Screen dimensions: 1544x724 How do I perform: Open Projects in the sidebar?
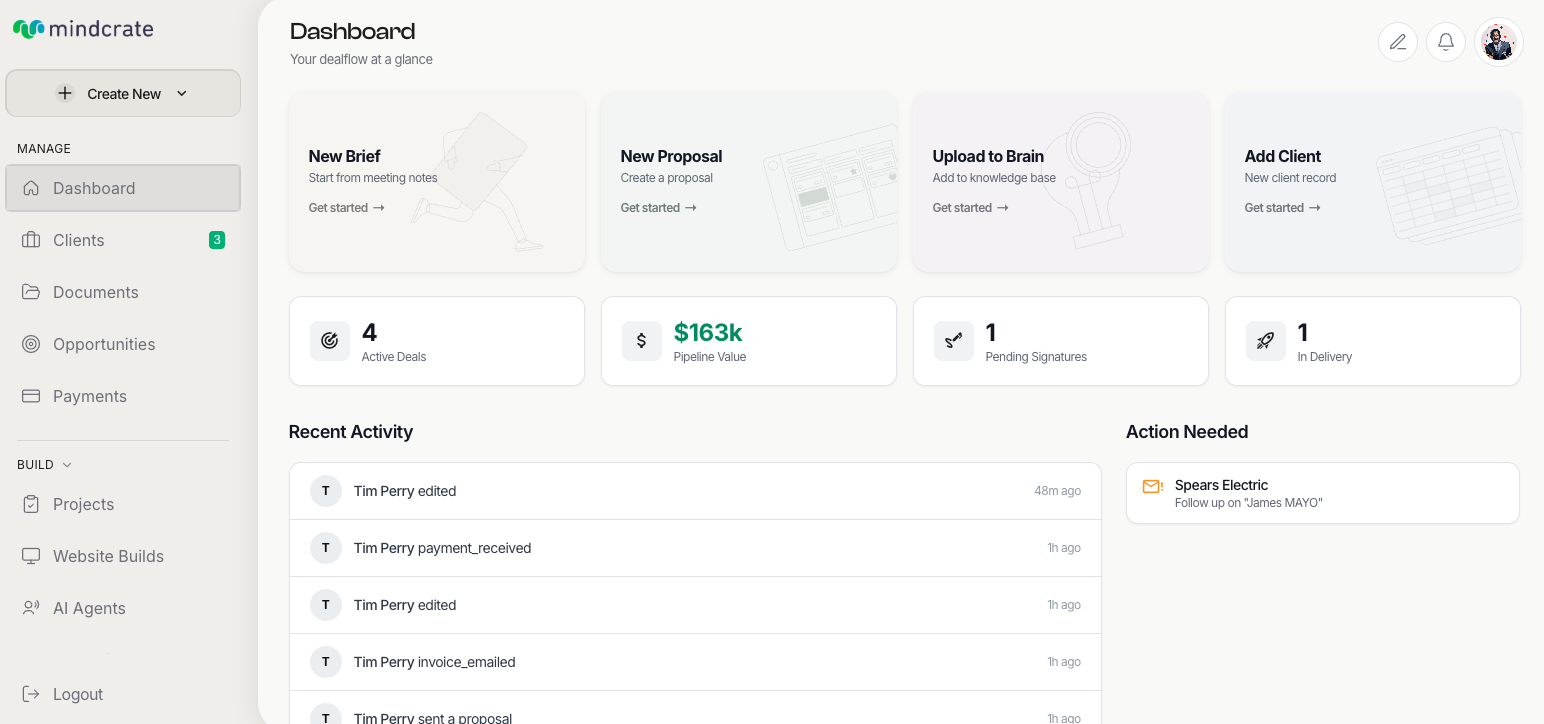pyautogui.click(x=123, y=504)
